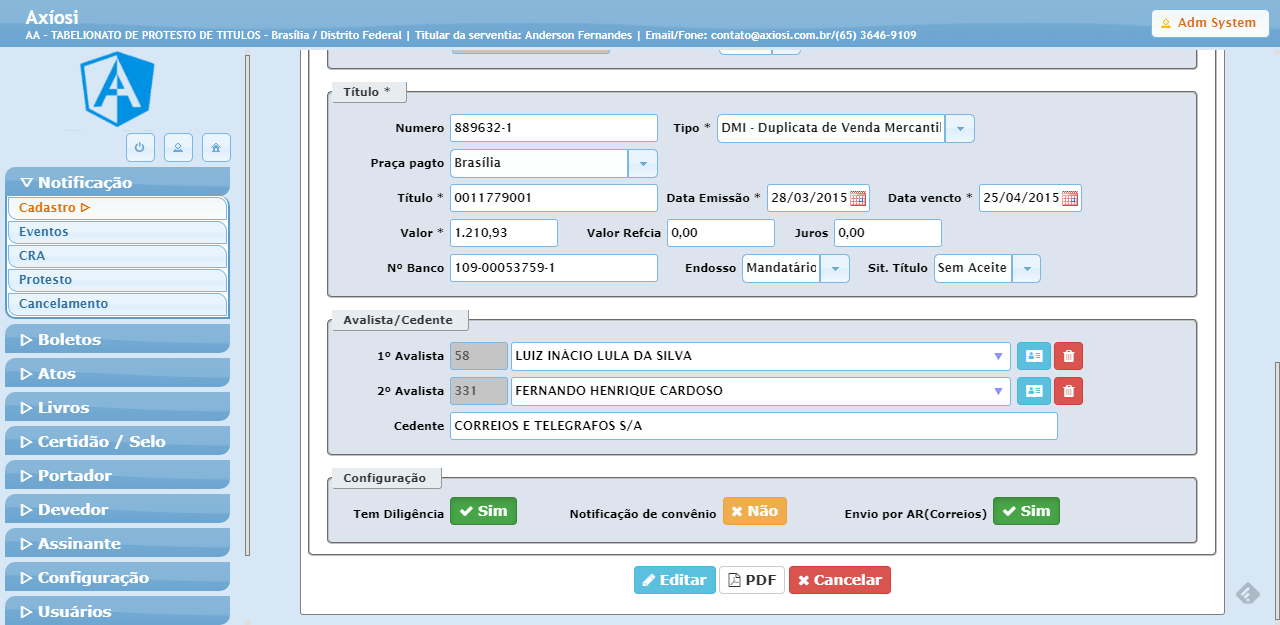1280x625 pixels.
Task: Click the Axiosi blue logo
Action: tap(115, 90)
